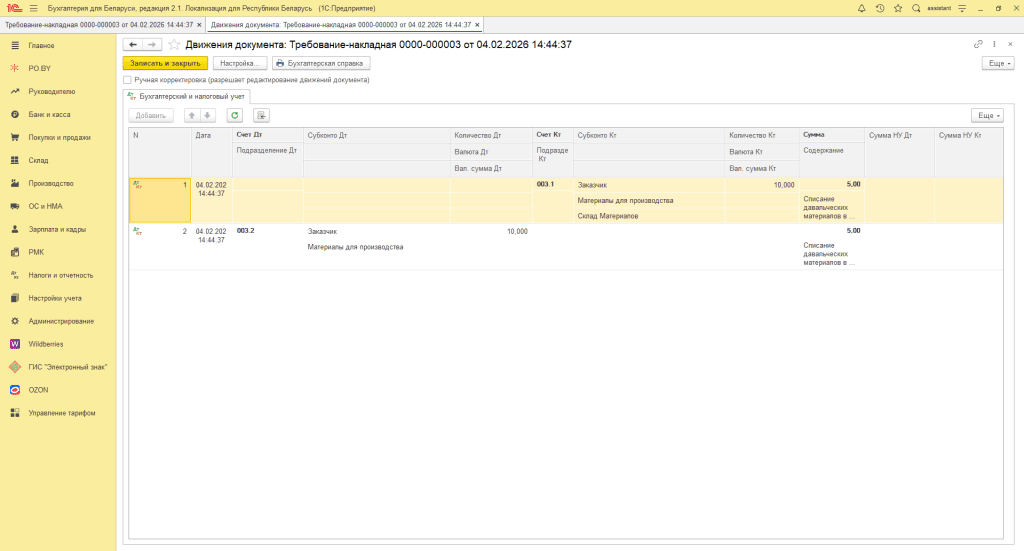Expand the upper Еще dropdown
The image size is (1024, 551).
tap(998, 62)
